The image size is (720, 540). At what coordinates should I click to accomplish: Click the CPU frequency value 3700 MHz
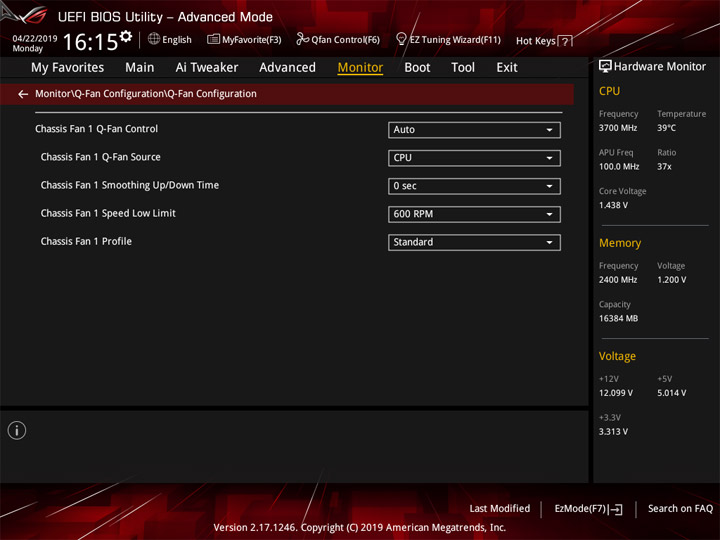click(x=618, y=128)
